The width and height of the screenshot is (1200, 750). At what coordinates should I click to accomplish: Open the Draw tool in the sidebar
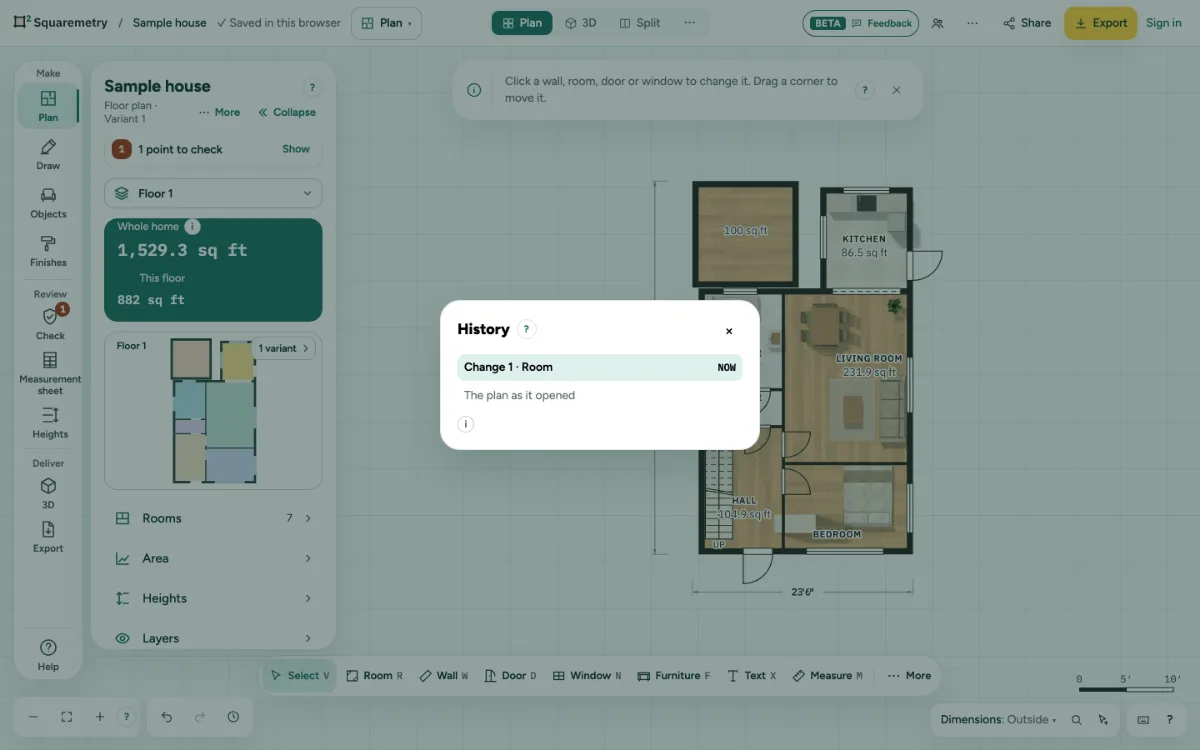(48, 155)
